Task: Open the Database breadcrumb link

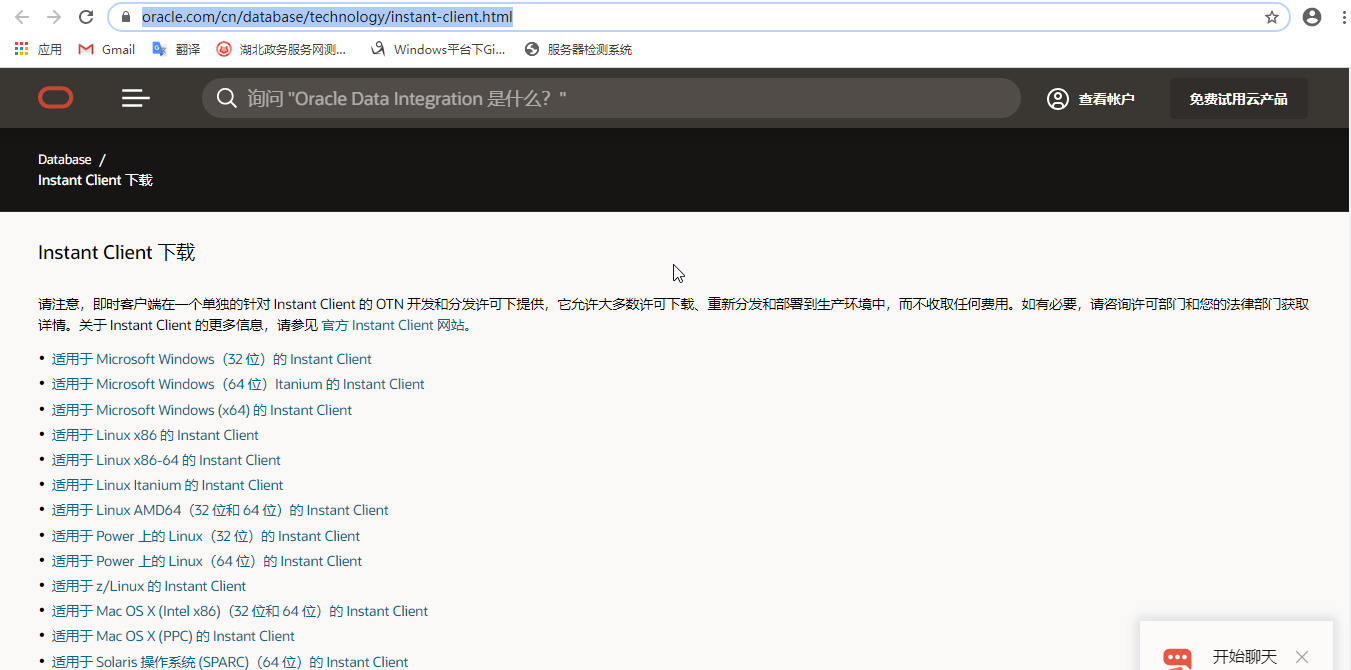Action: click(64, 158)
